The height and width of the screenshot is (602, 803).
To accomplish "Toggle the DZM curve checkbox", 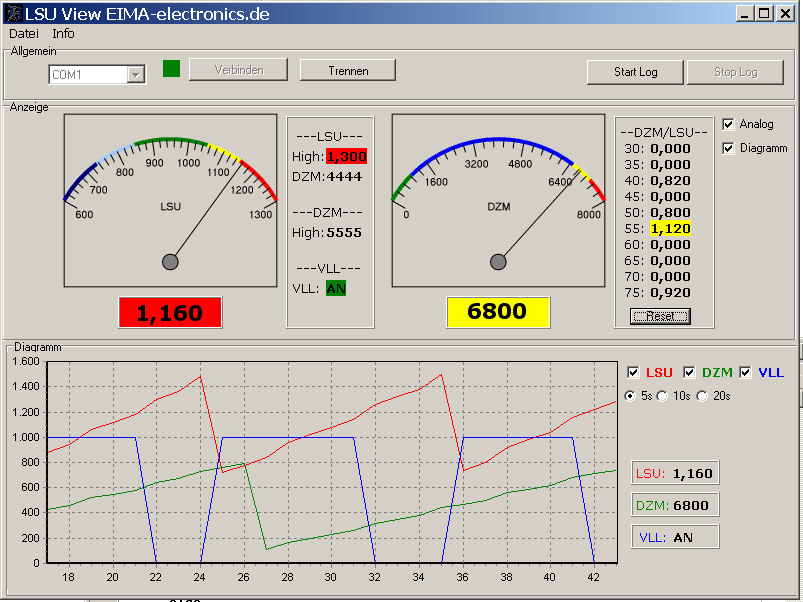I will click(x=689, y=373).
